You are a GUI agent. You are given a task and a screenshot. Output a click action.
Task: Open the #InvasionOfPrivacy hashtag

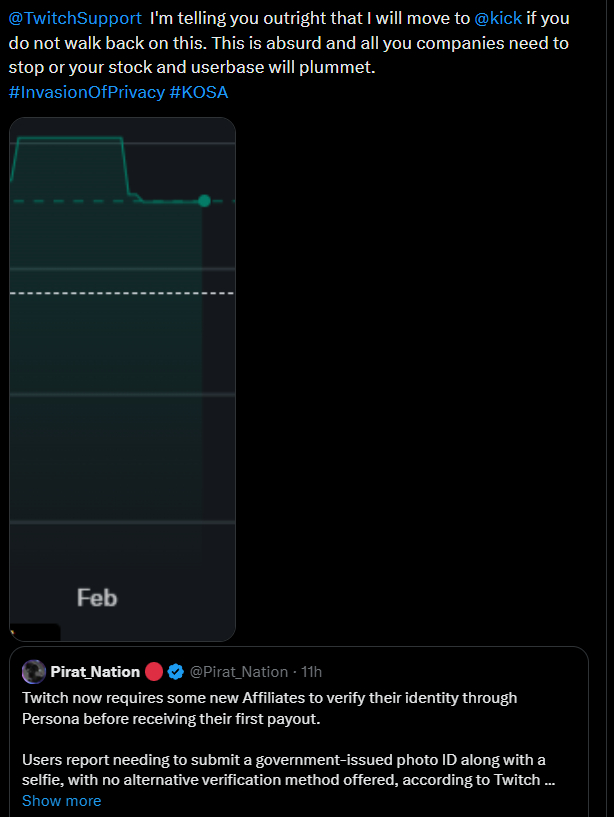[x=86, y=92]
